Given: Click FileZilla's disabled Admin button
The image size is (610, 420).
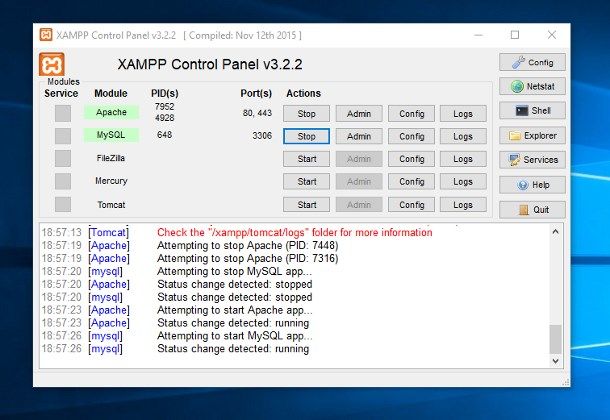Looking at the screenshot, I should [359, 159].
